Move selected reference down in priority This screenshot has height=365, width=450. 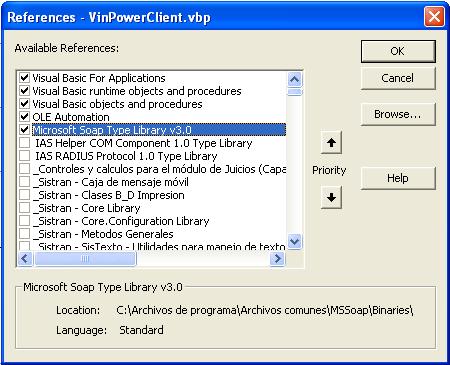(x=331, y=197)
